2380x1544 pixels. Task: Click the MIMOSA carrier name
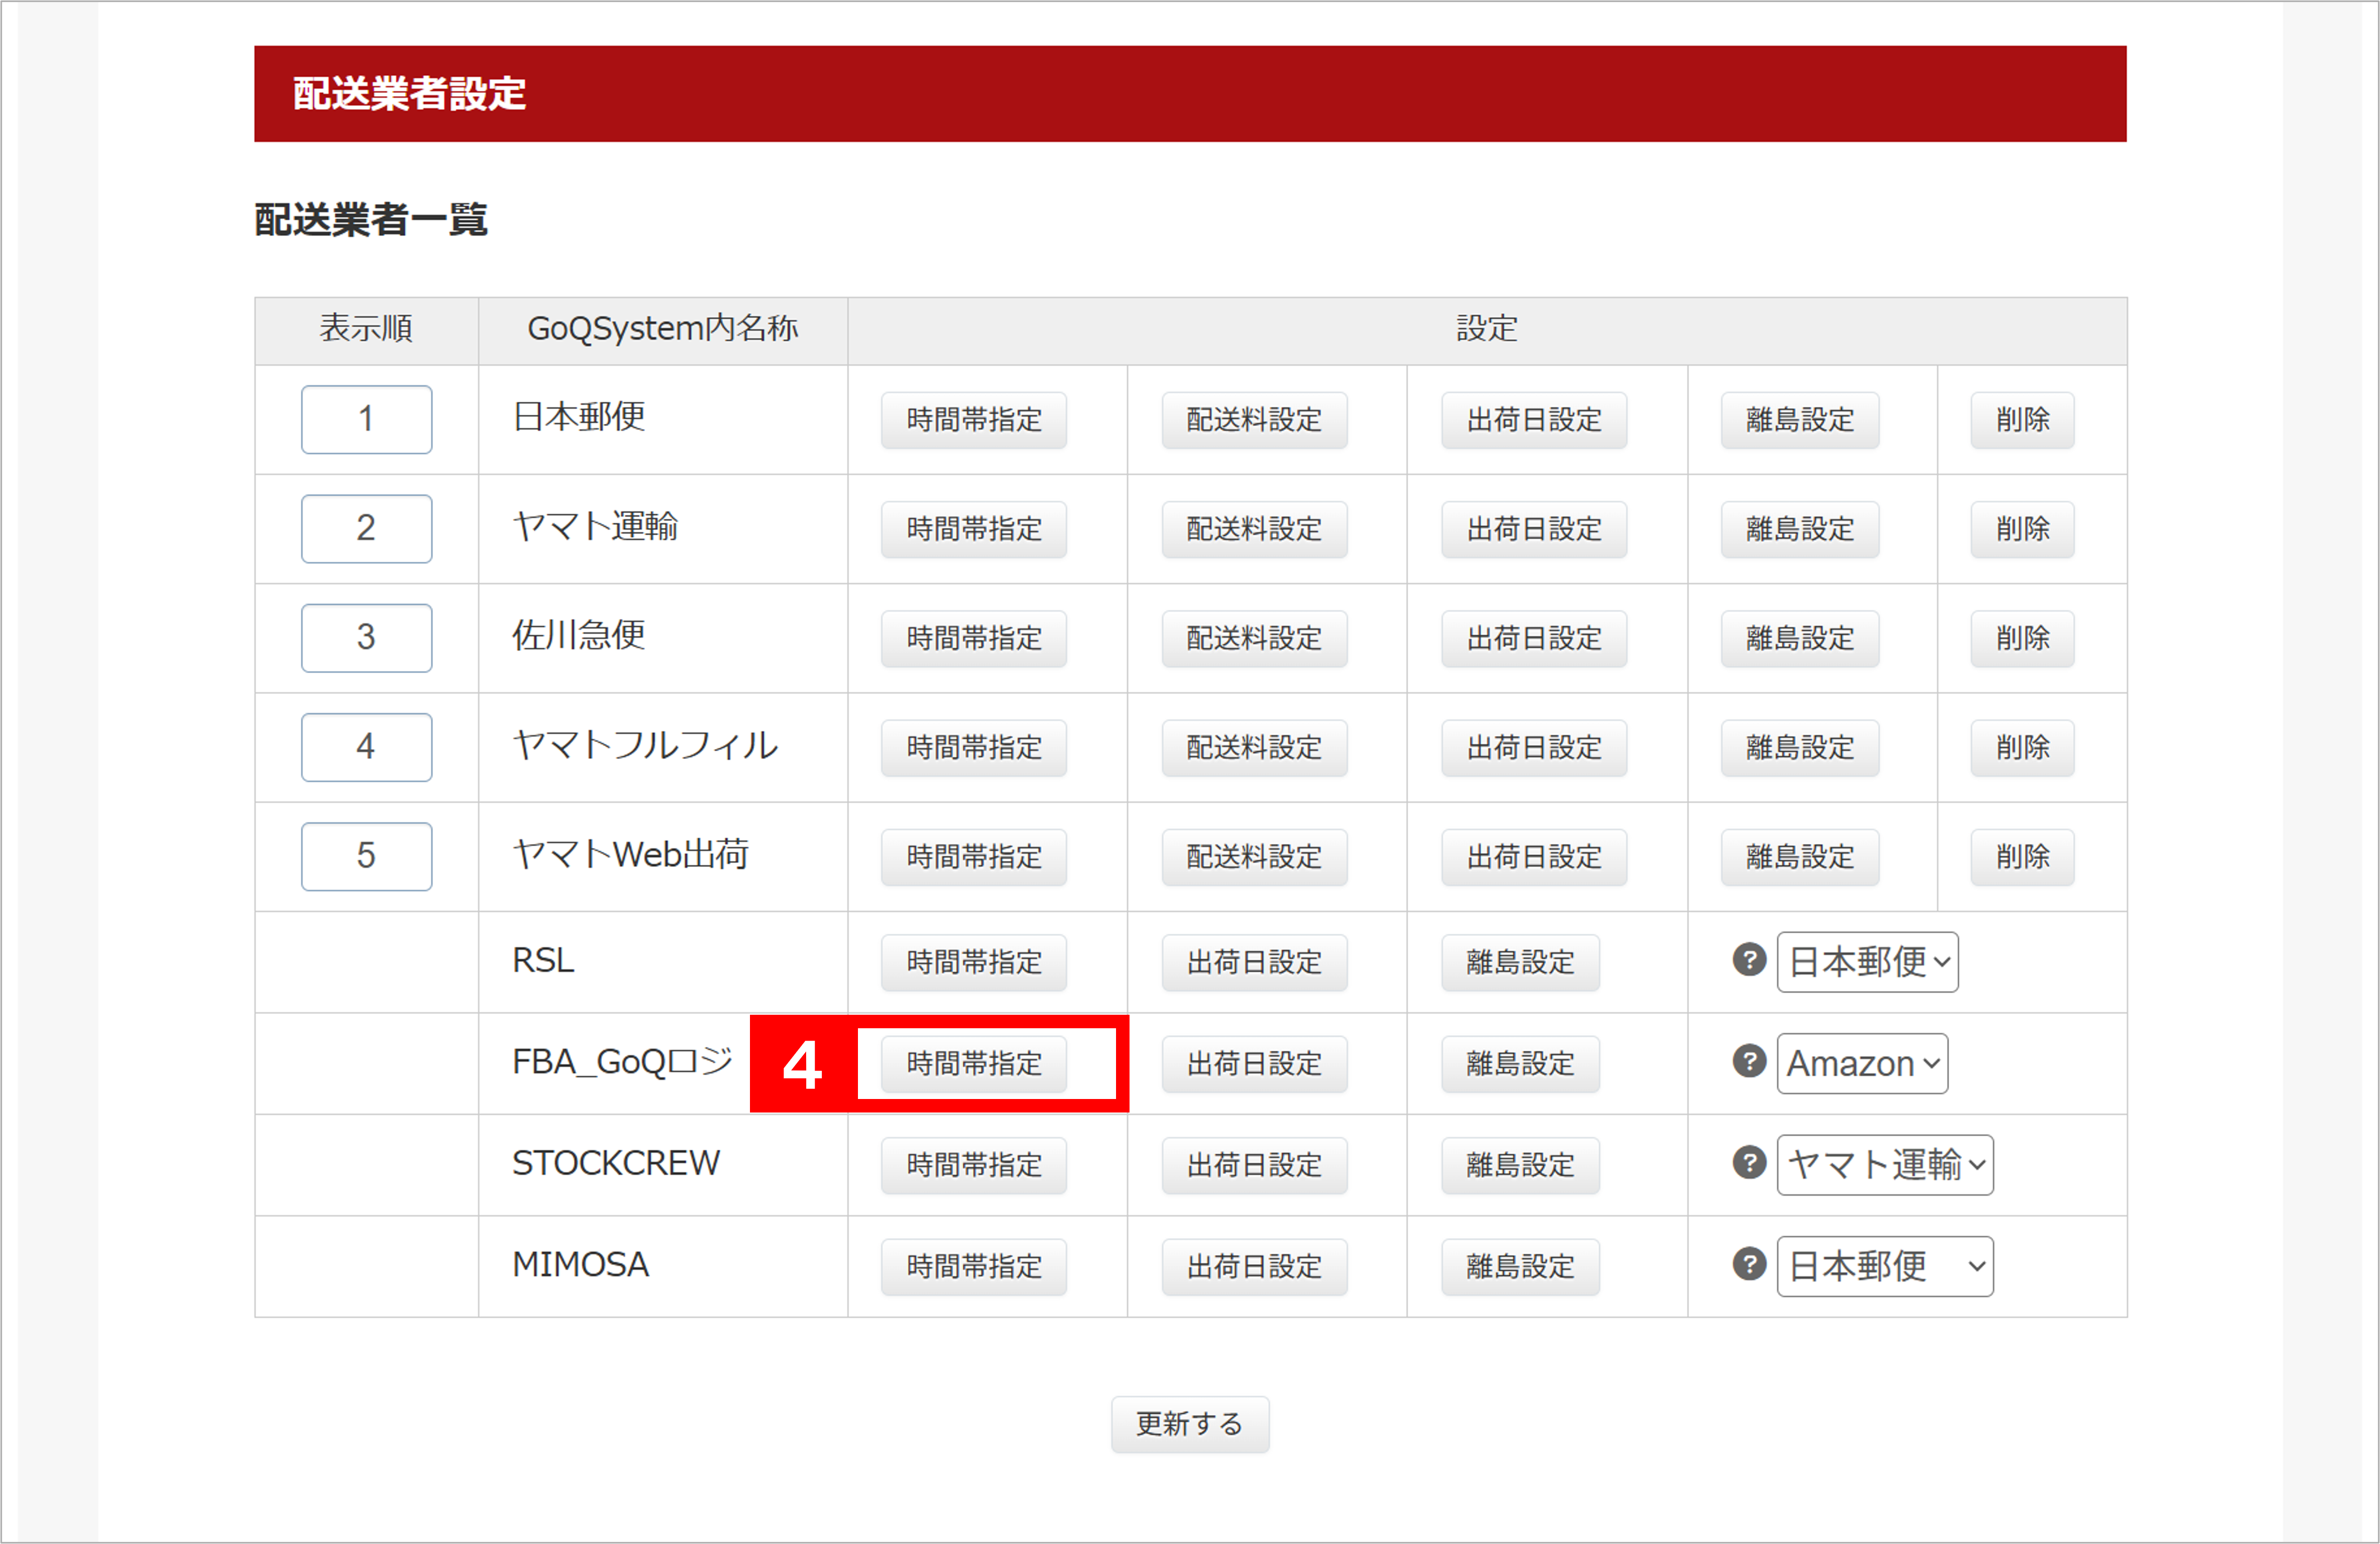581,1265
